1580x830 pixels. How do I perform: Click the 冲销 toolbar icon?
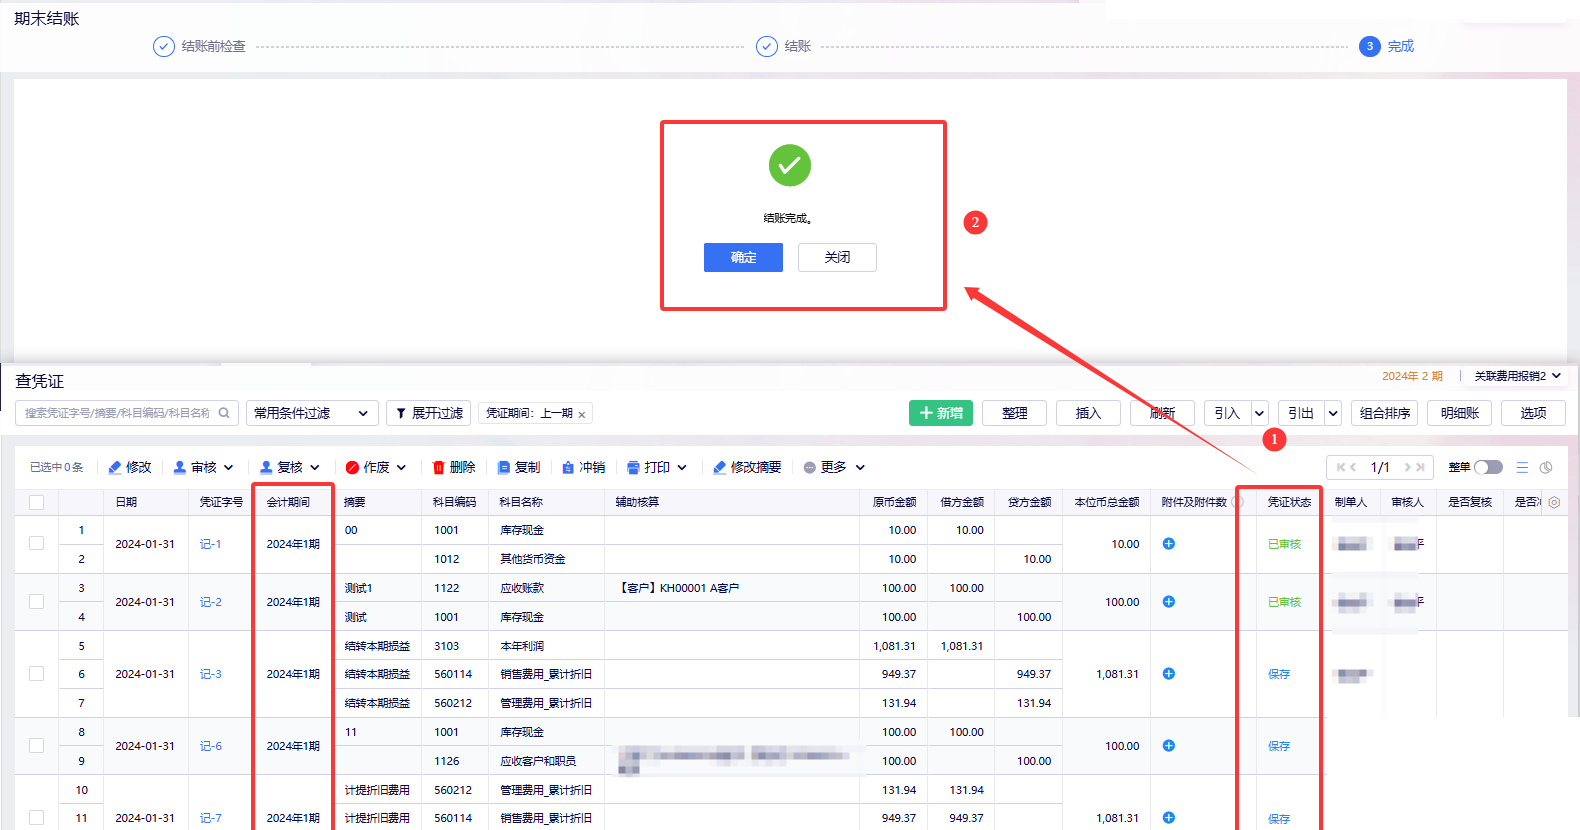[583, 467]
